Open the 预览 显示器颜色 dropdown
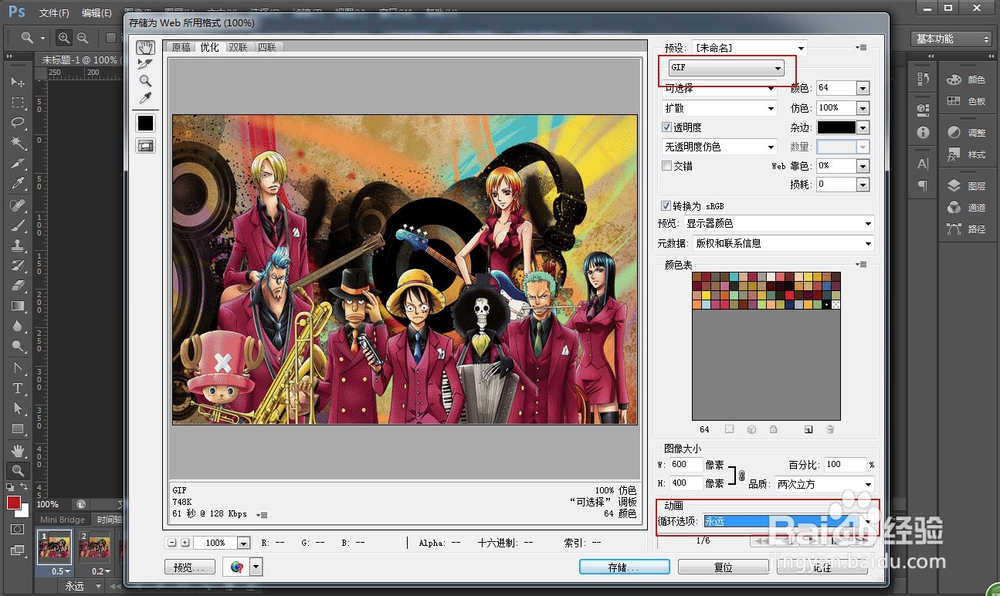This screenshot has width=1000, height=596. pyautogui.click(x=778, y=224)
